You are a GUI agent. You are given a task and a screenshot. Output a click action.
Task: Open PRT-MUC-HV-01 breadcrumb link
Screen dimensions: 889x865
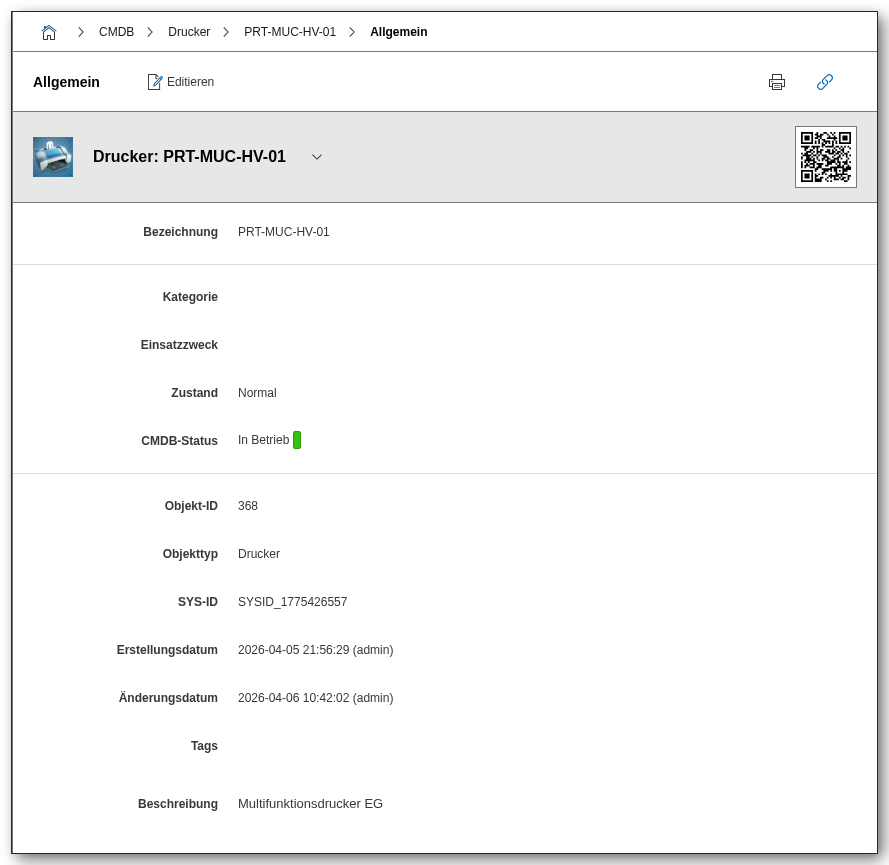[290, 32]
